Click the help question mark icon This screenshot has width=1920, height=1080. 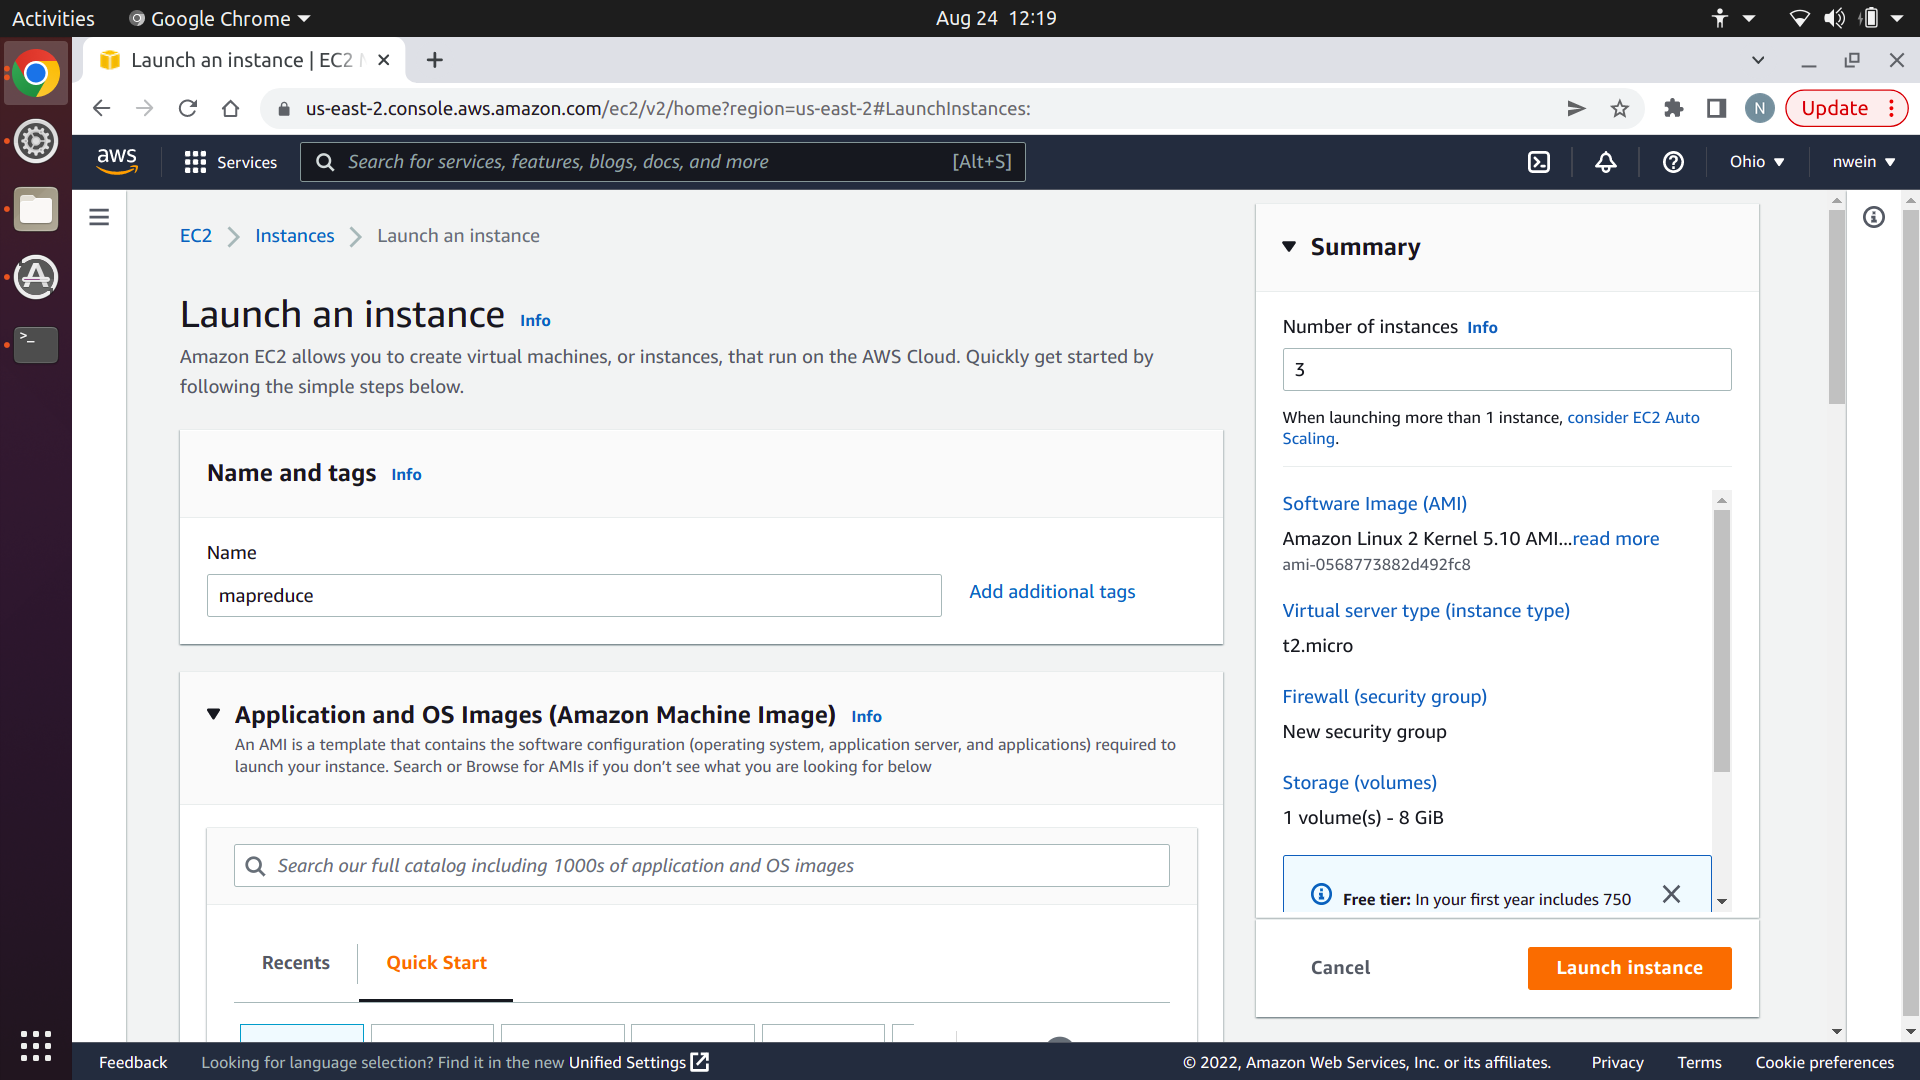coord(1673,162)
